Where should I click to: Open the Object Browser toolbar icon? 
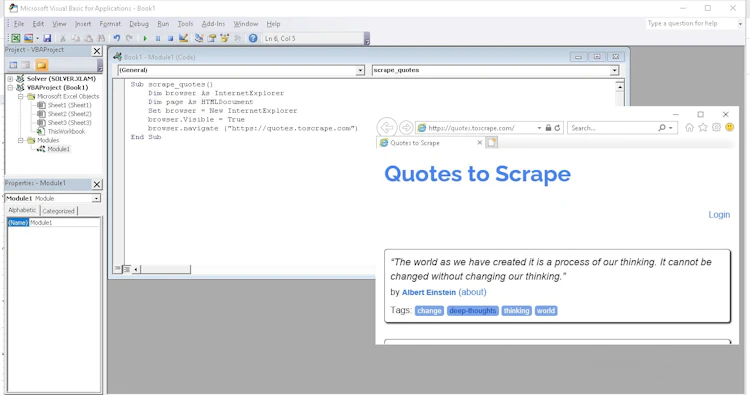[224, 38]
